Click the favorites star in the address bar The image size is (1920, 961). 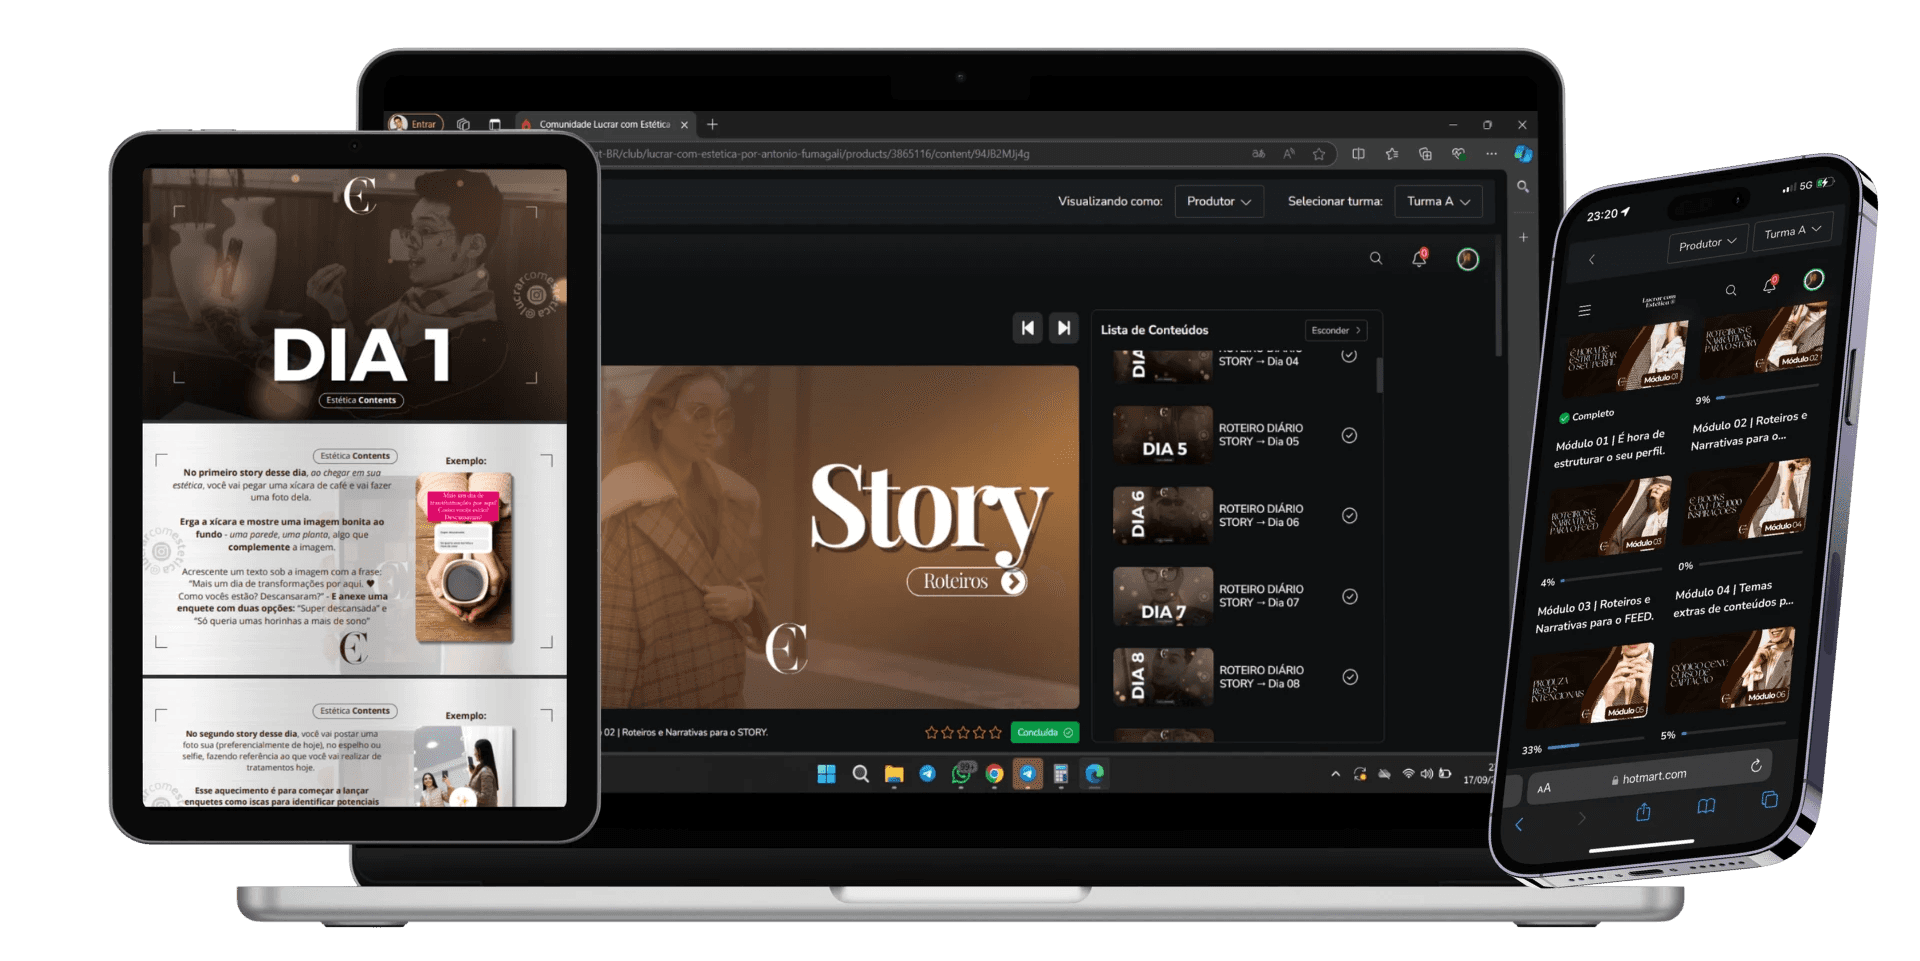[x=1319, y=154]
